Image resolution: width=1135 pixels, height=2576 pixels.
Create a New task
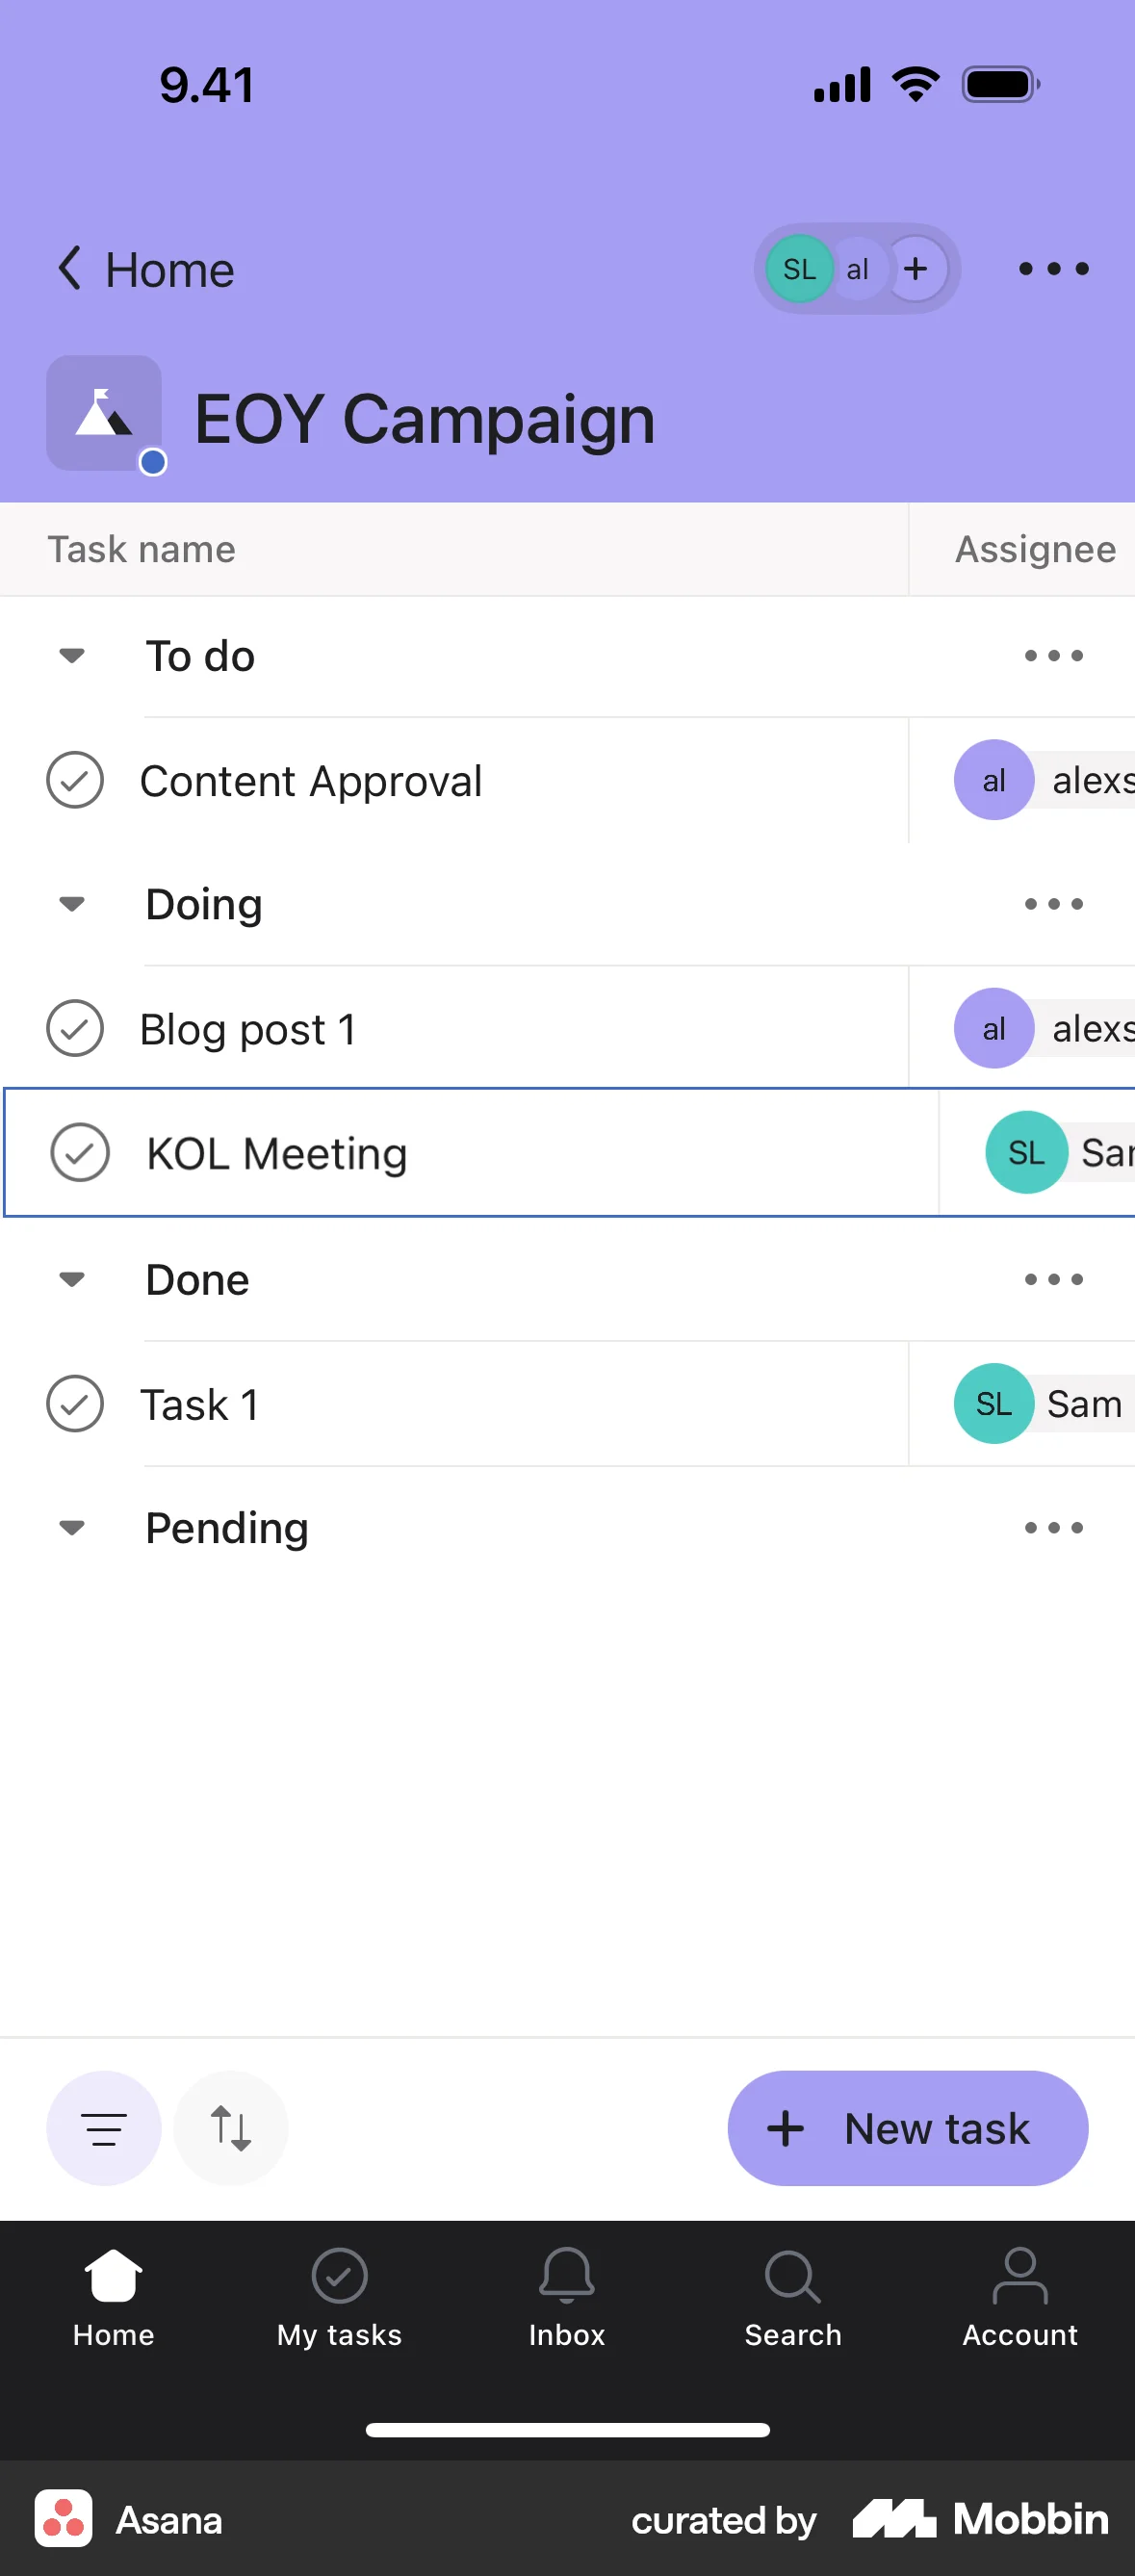(x=906, y=2127)
